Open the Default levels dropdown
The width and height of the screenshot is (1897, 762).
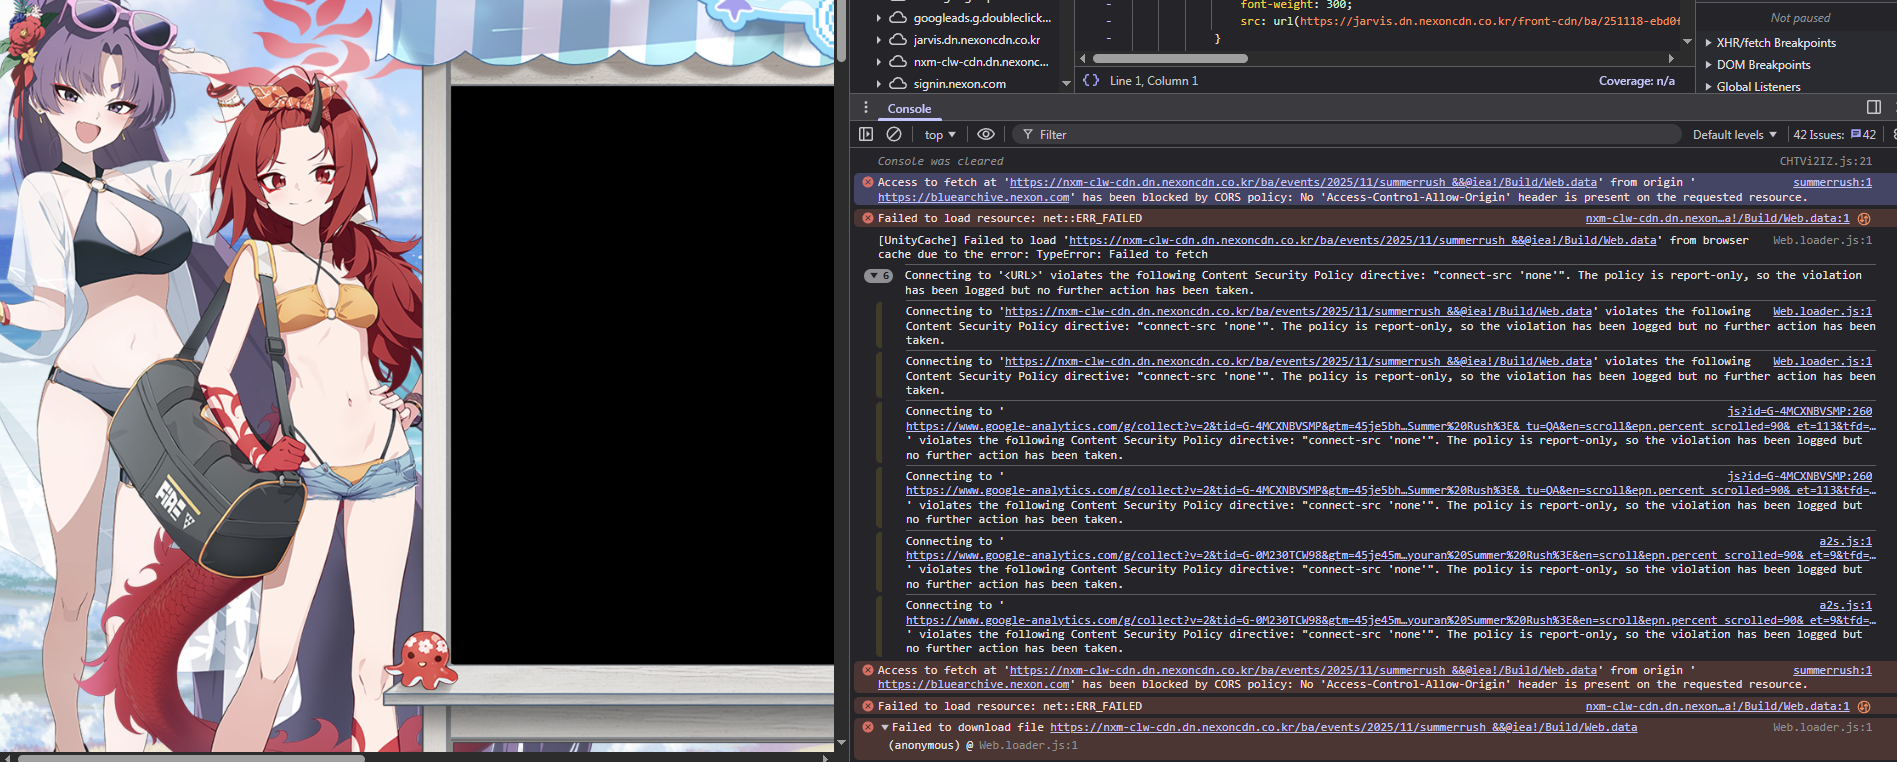click(x=1735, y=134)
